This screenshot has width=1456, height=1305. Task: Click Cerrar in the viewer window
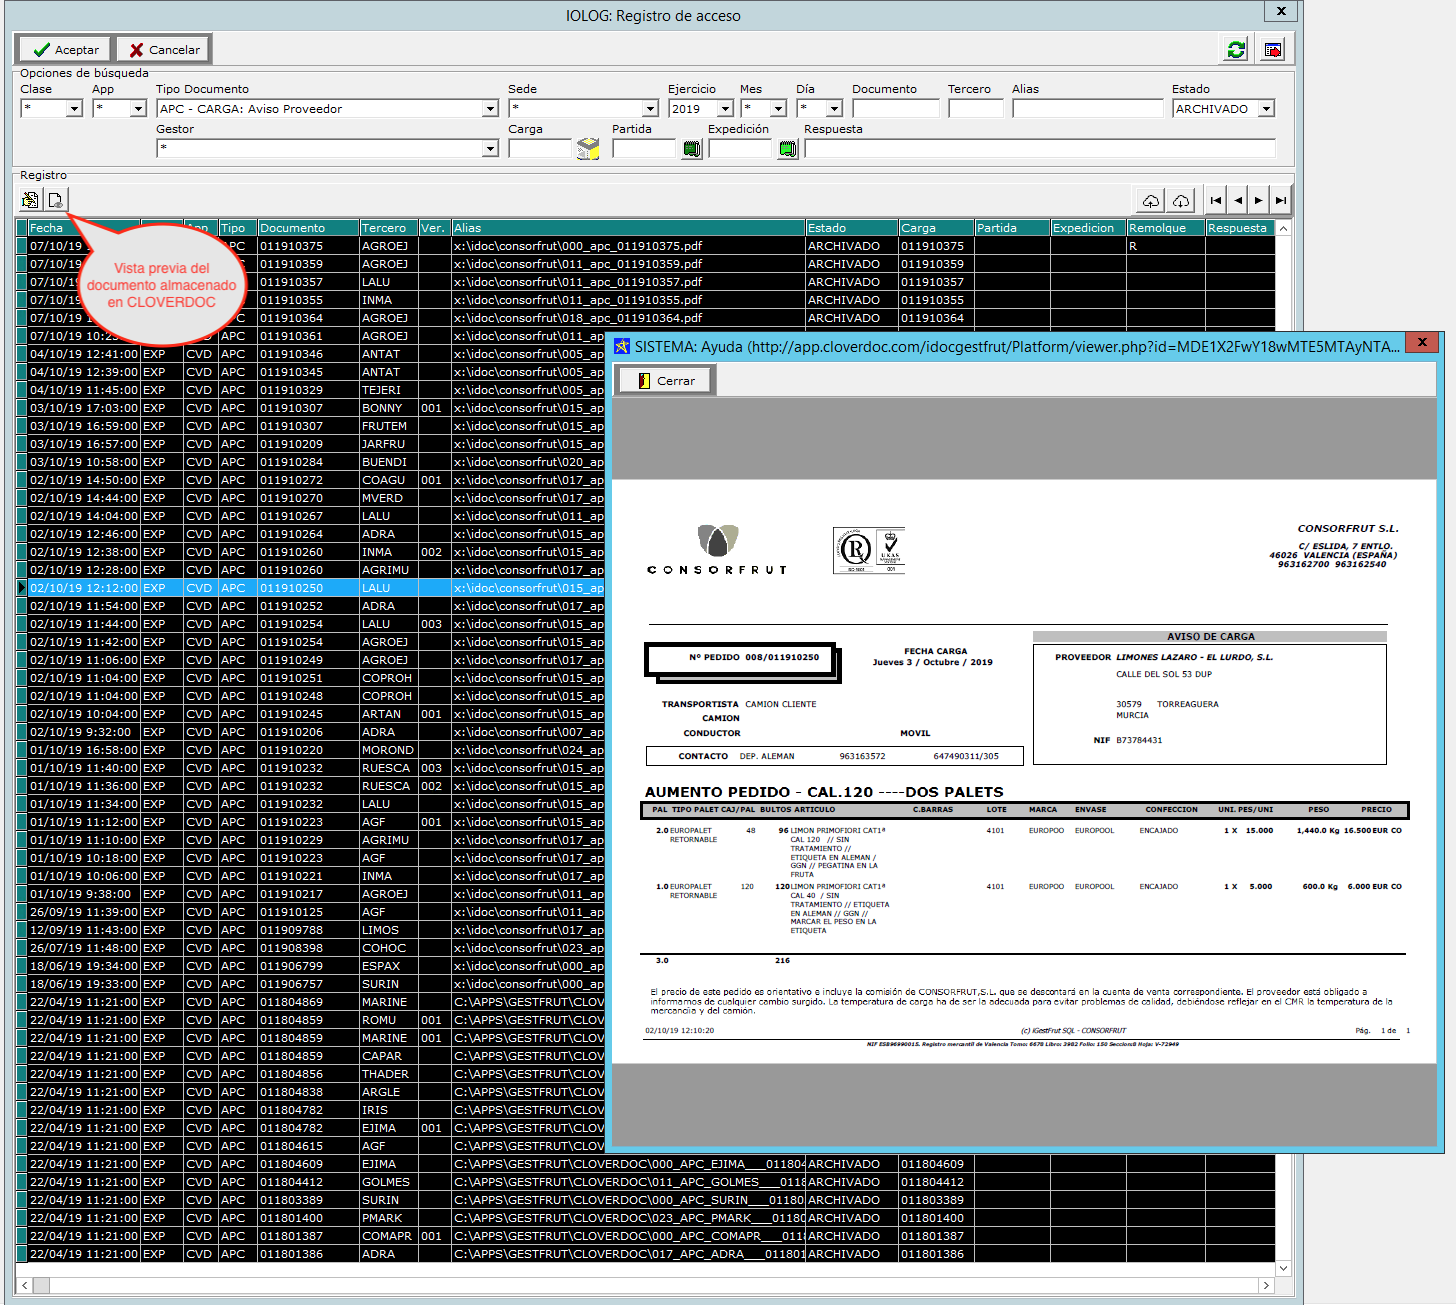point(666,381)
